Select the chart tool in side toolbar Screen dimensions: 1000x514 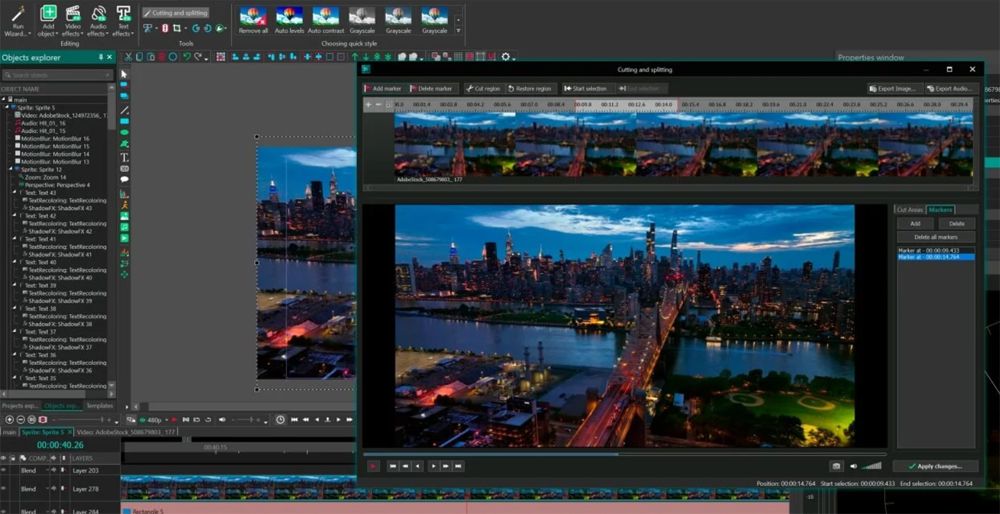(124, 193)
